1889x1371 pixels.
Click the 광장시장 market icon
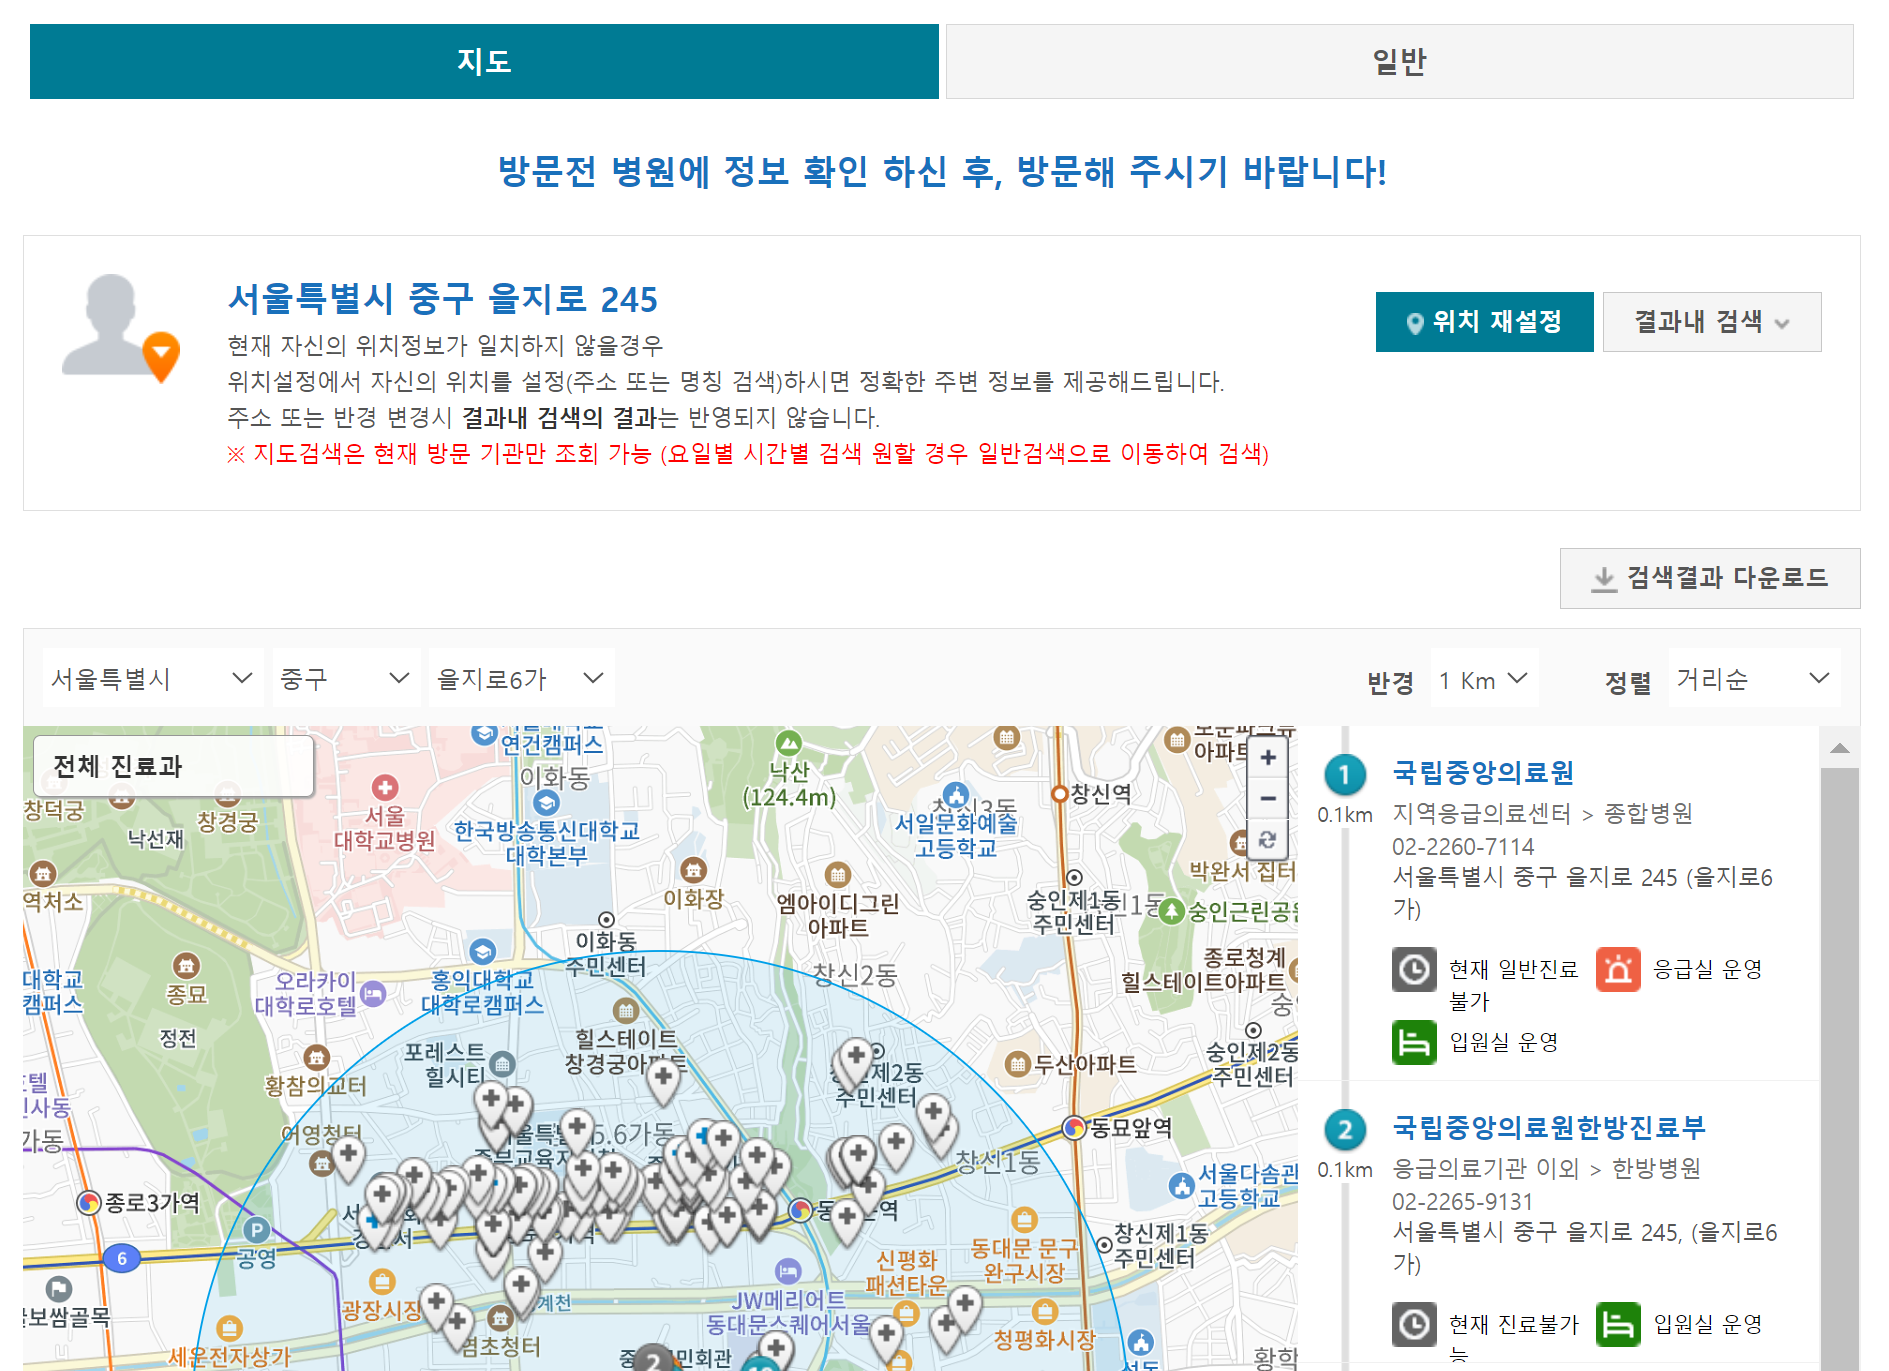tap(382, 1281)
